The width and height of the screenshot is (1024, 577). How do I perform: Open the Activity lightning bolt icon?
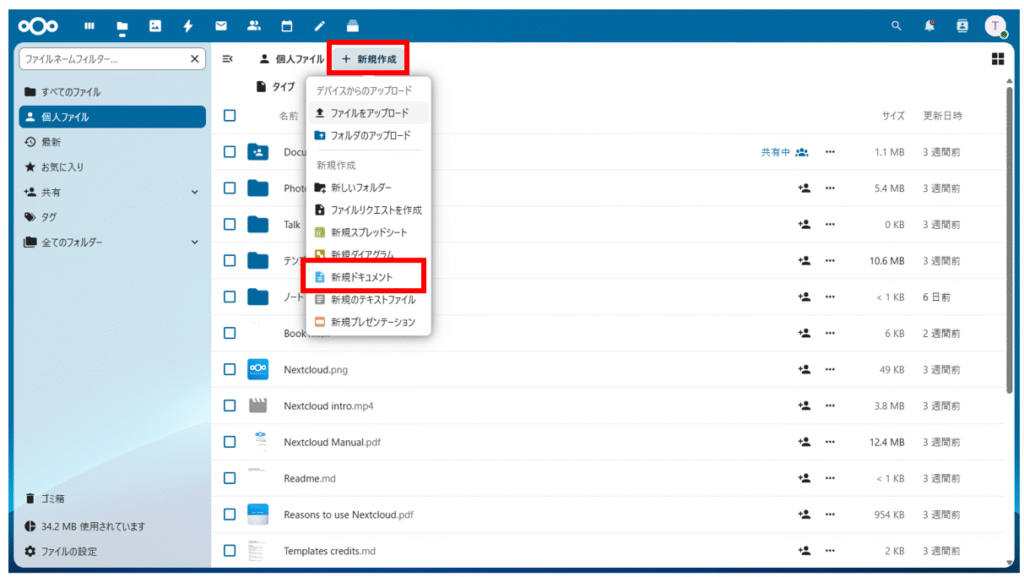tap(187, 26)
